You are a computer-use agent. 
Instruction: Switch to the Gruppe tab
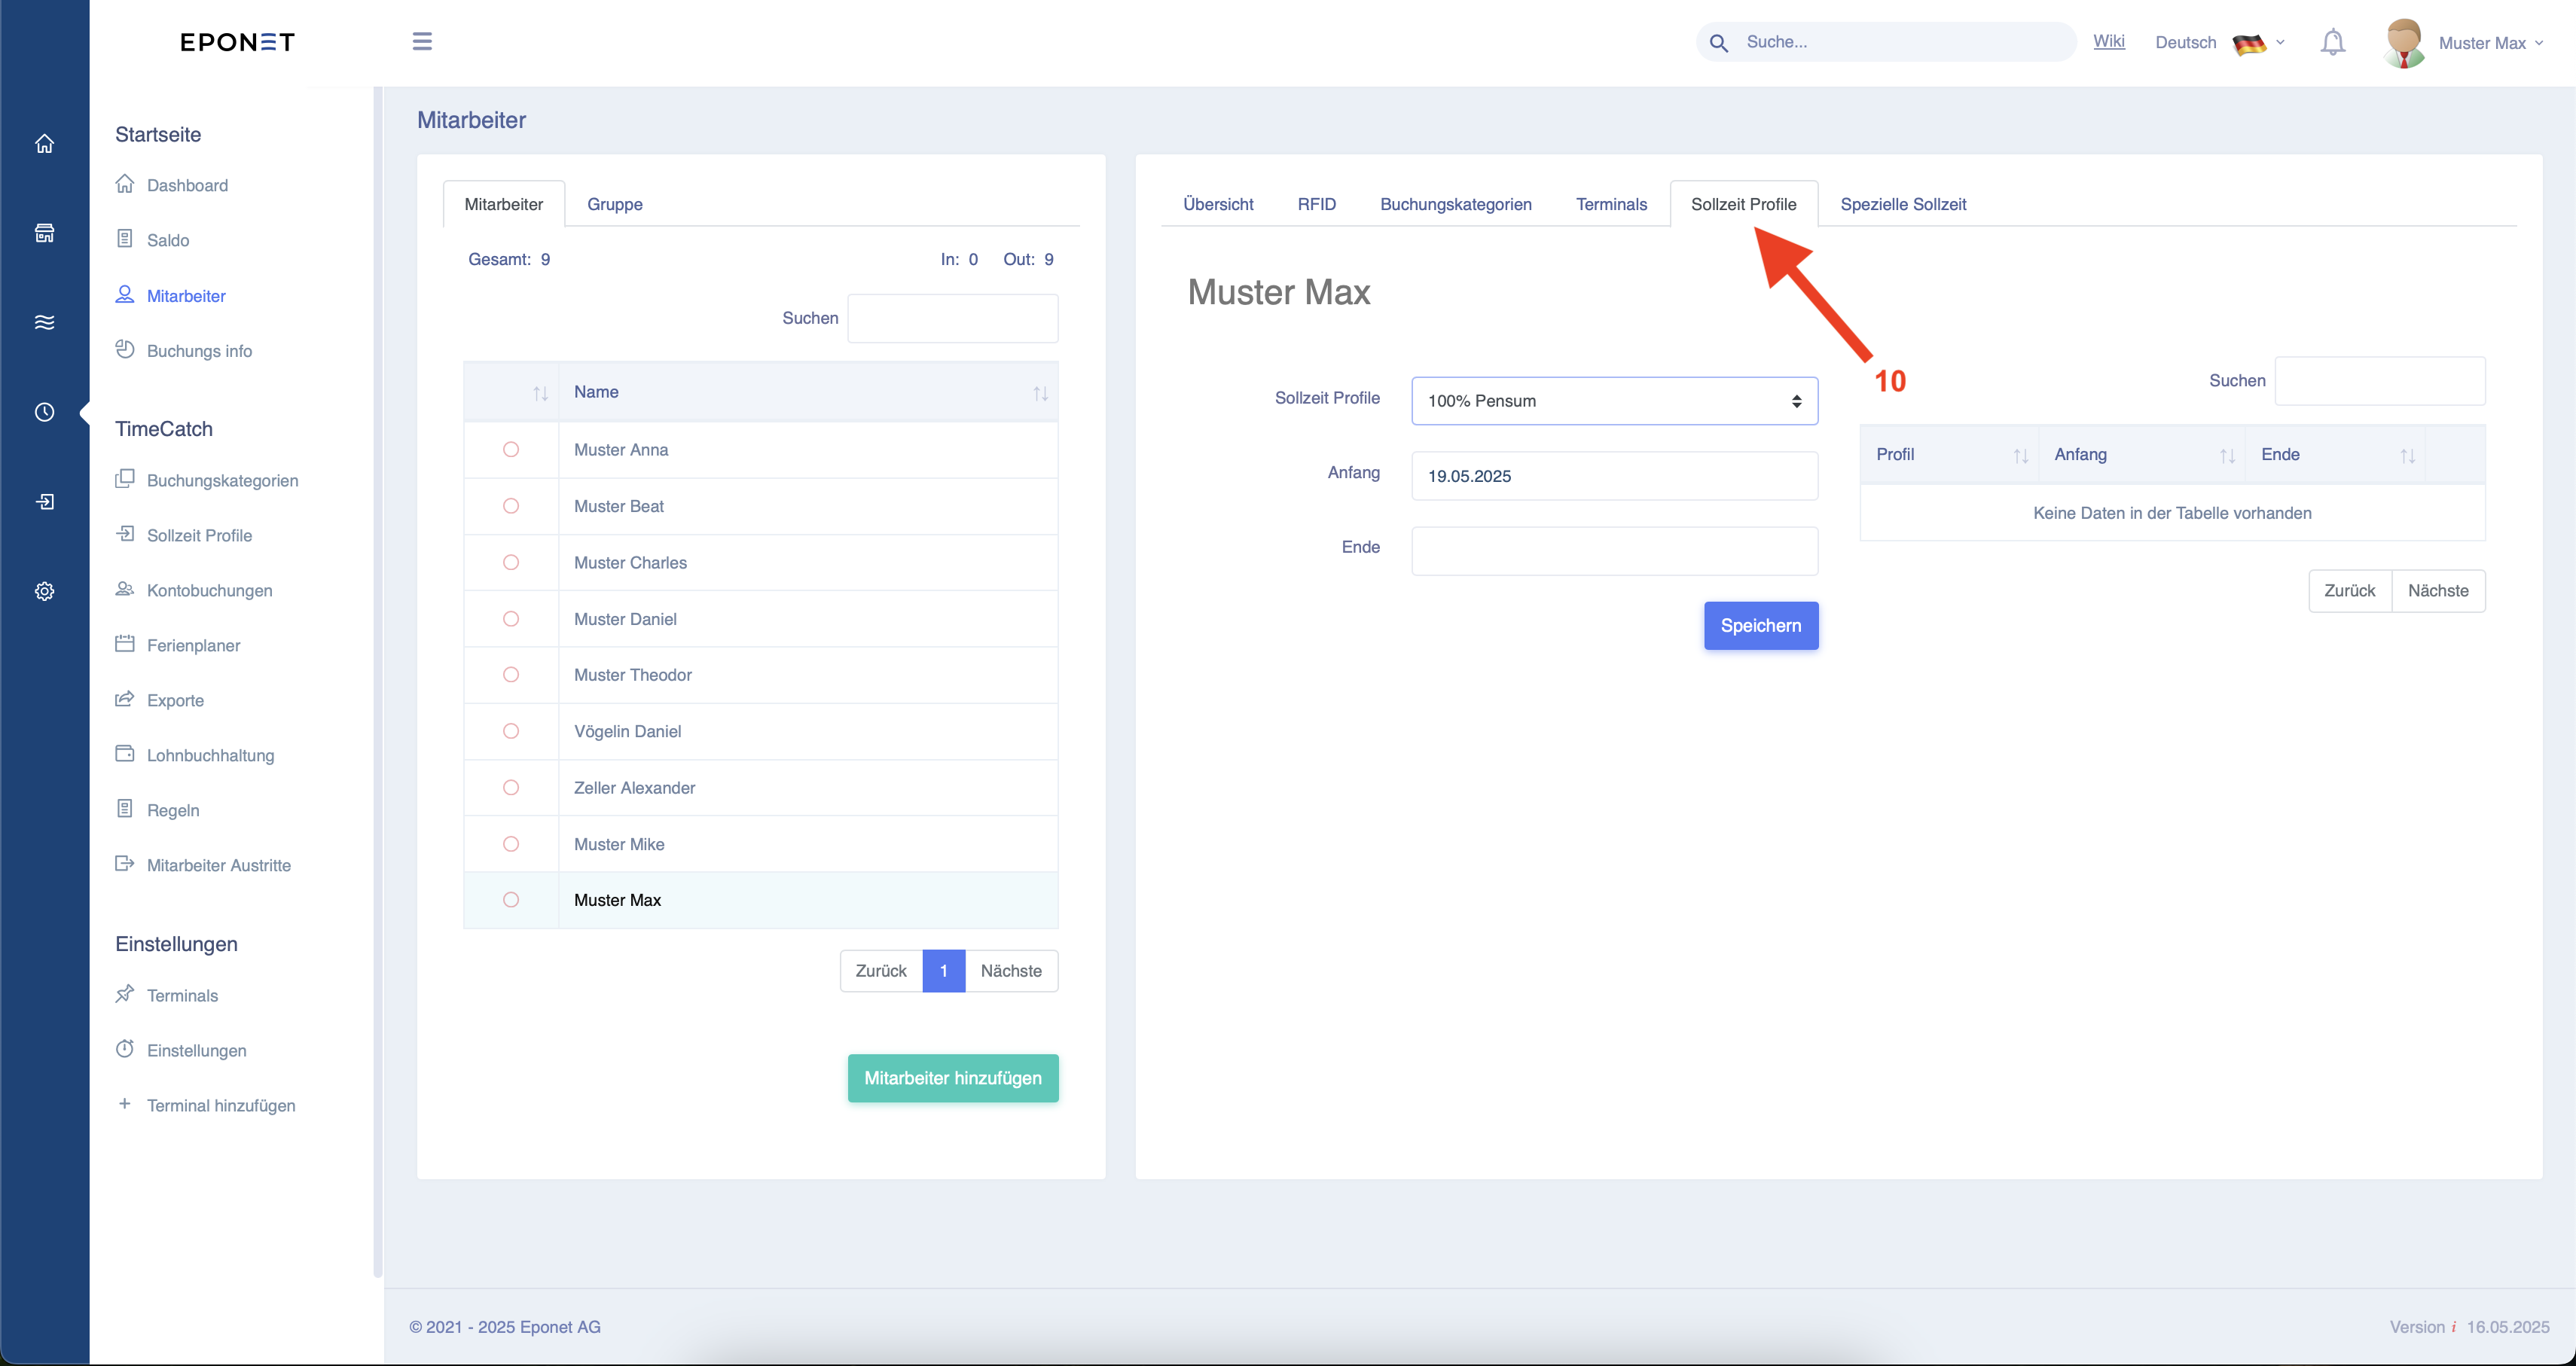coord(614,204)
